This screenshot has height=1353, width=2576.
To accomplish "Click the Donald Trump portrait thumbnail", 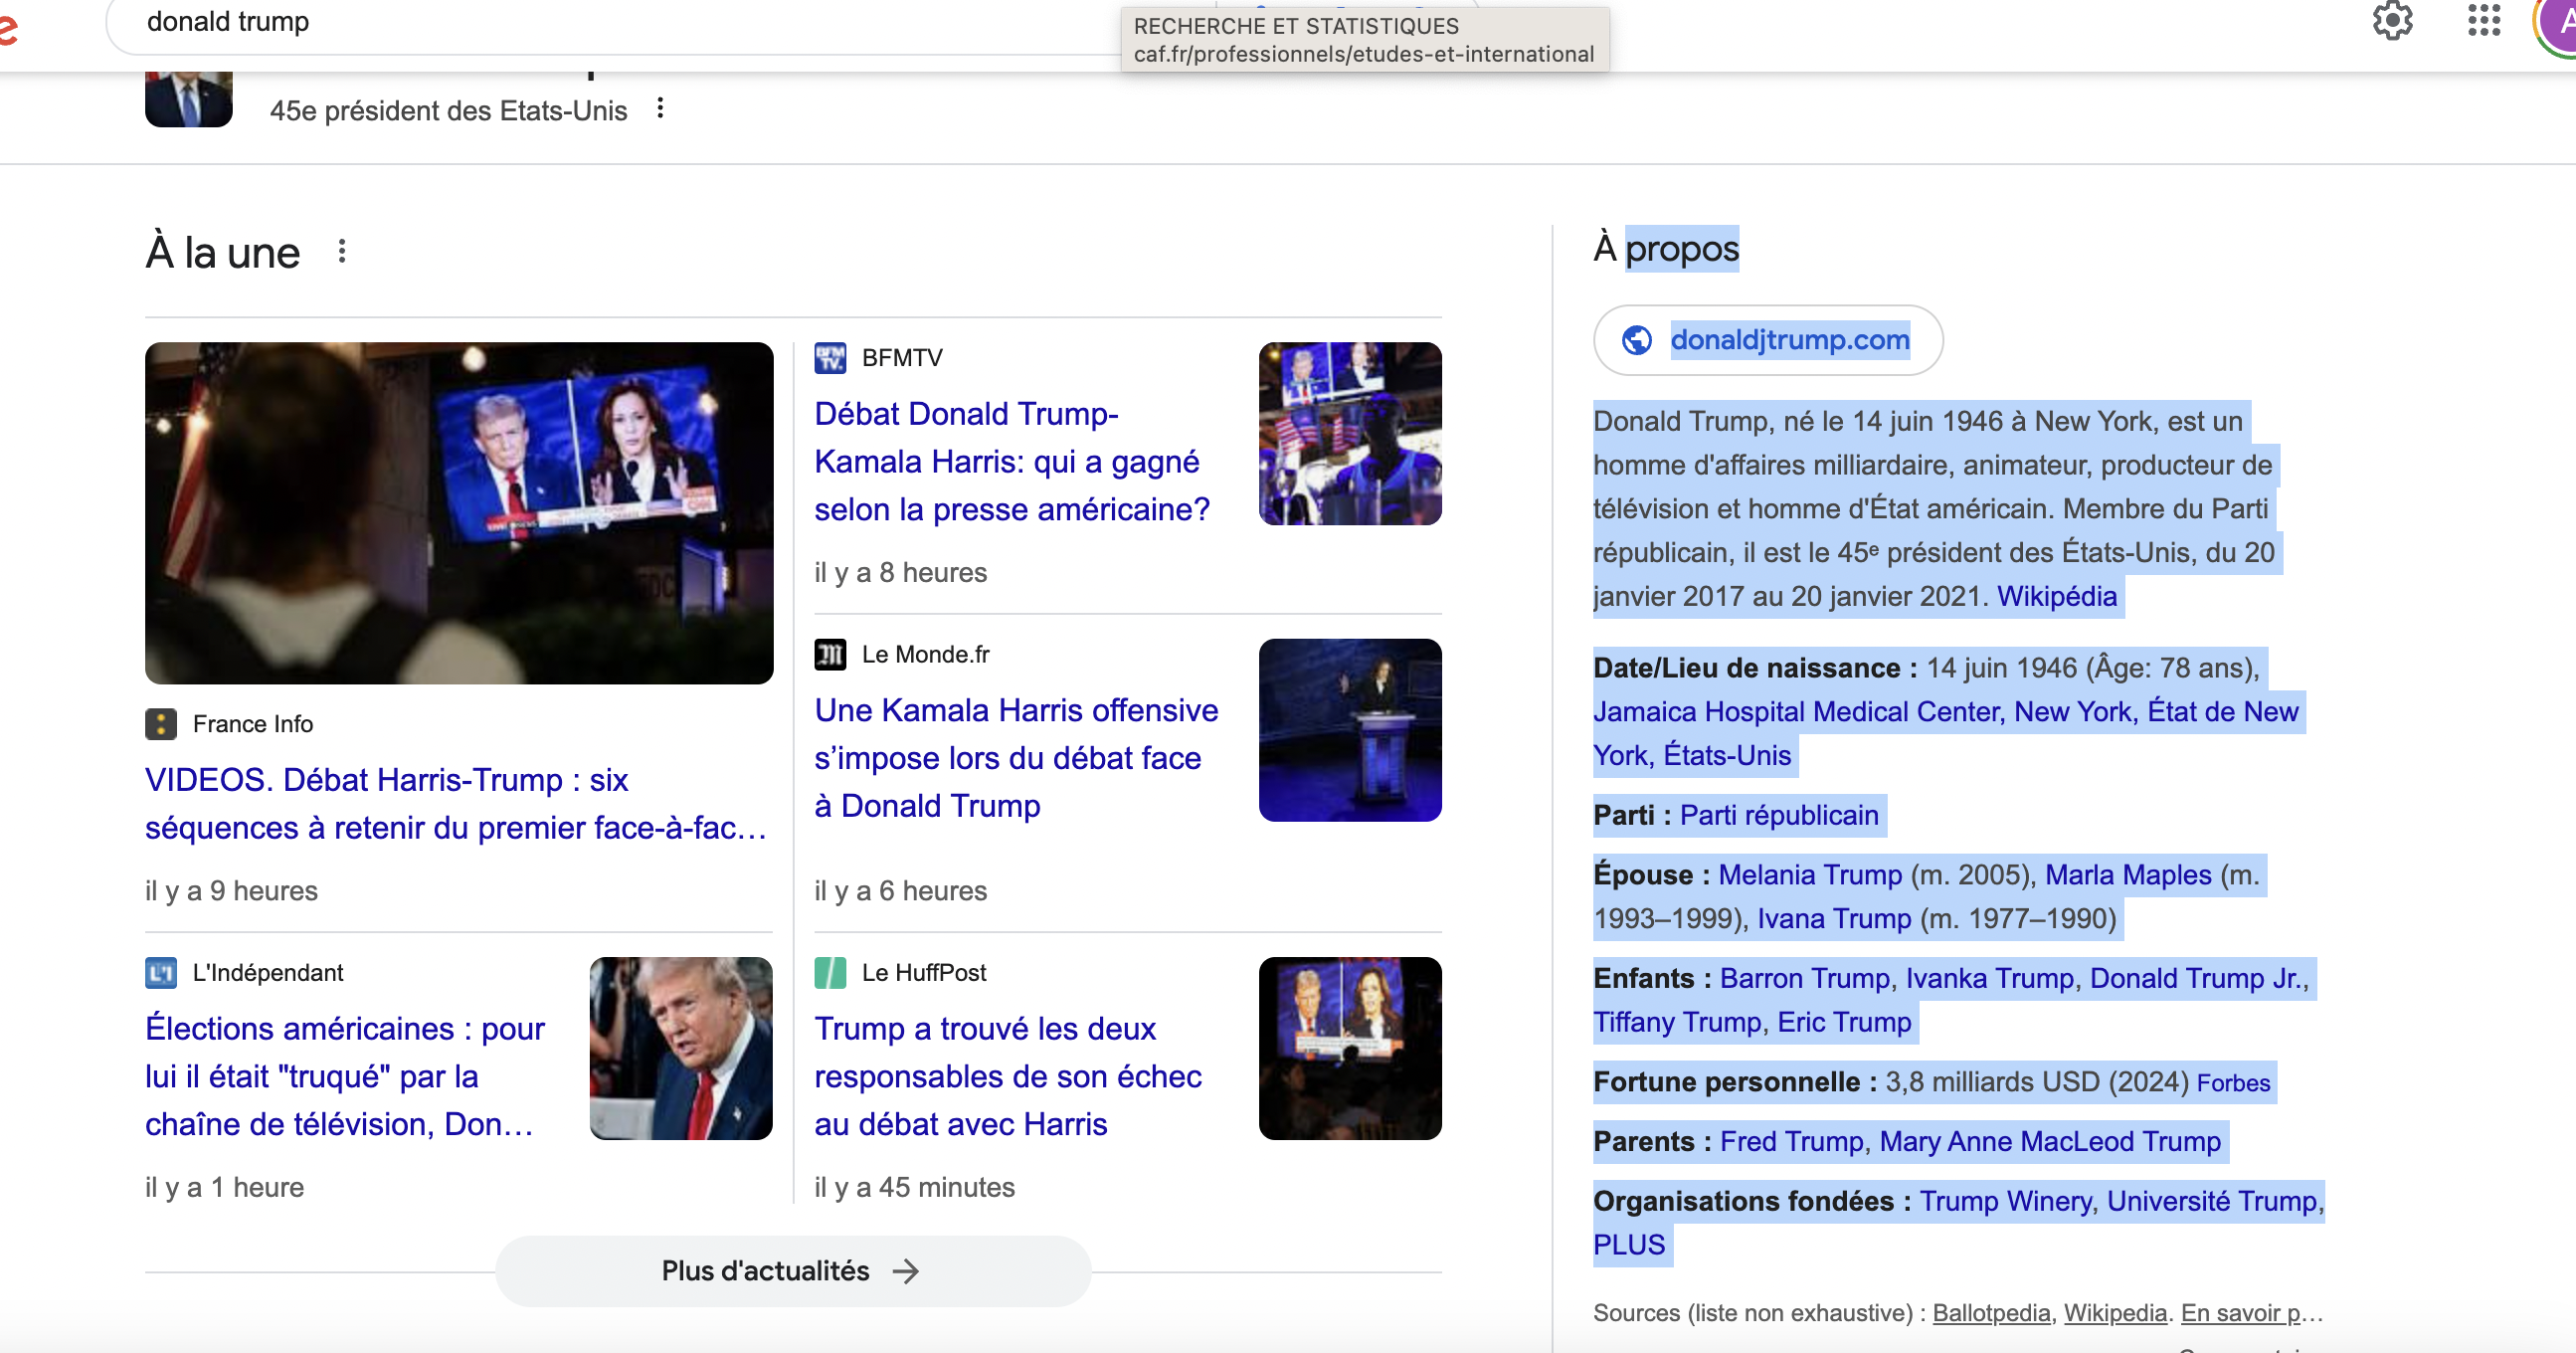I will point(188,99).
